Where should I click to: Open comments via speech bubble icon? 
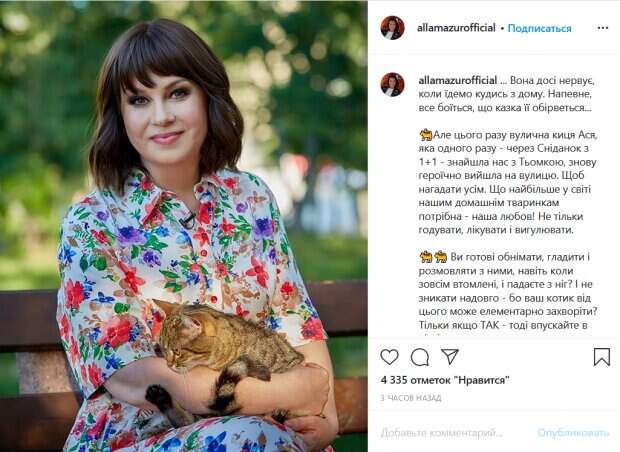click(420, 357)
